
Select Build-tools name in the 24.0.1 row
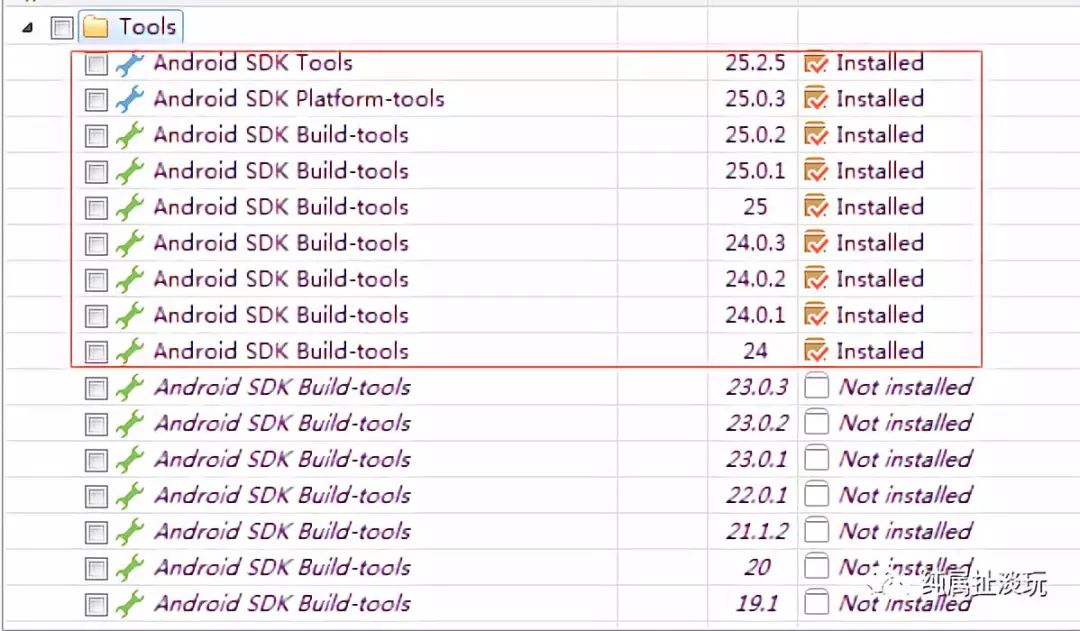[281, 315]
